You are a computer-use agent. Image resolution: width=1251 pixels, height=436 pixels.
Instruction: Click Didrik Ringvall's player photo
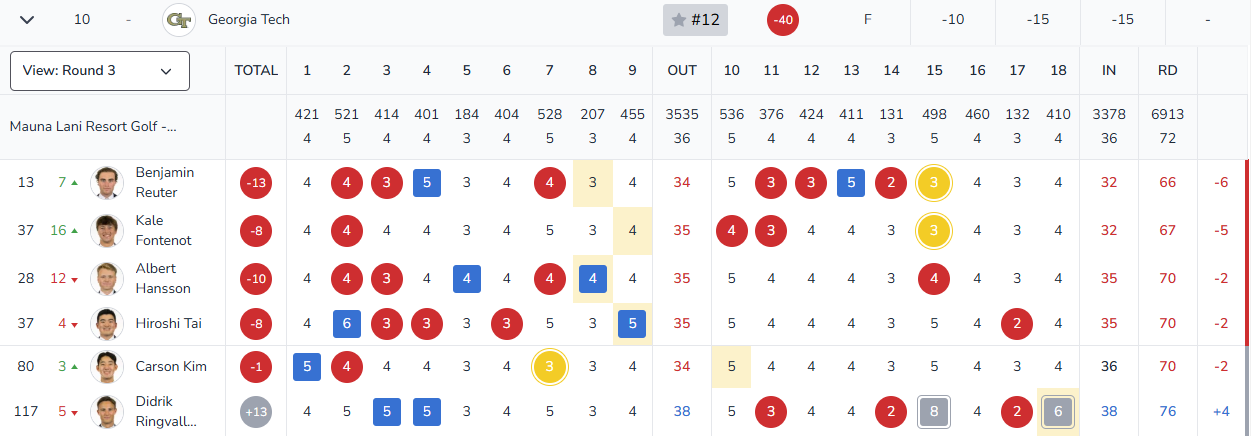click(x=106, y=412)
